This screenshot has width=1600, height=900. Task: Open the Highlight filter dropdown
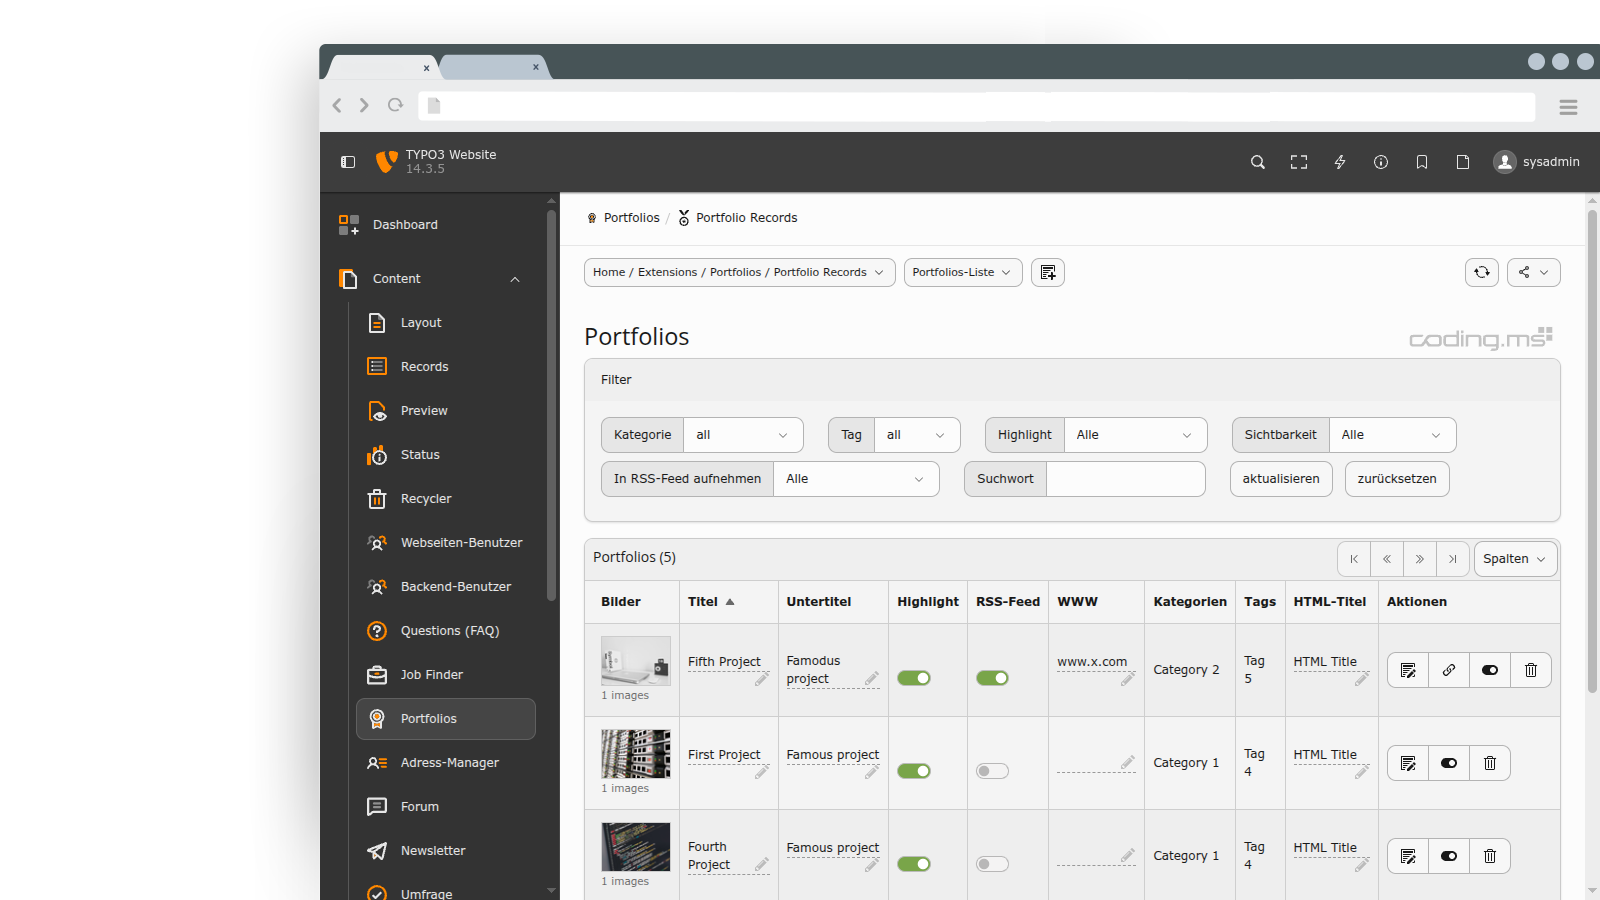tap(1135, 435)
